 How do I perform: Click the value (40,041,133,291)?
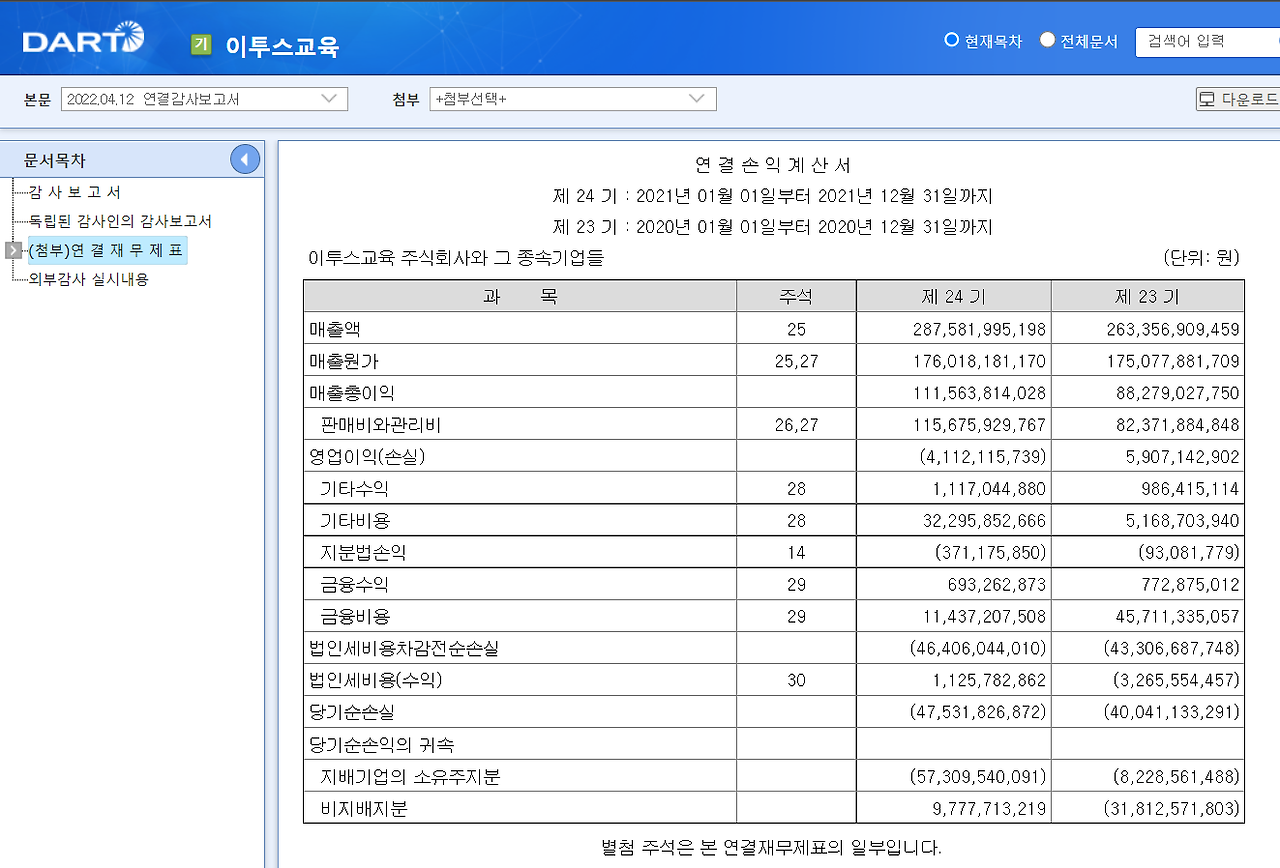pos(1172,713)
